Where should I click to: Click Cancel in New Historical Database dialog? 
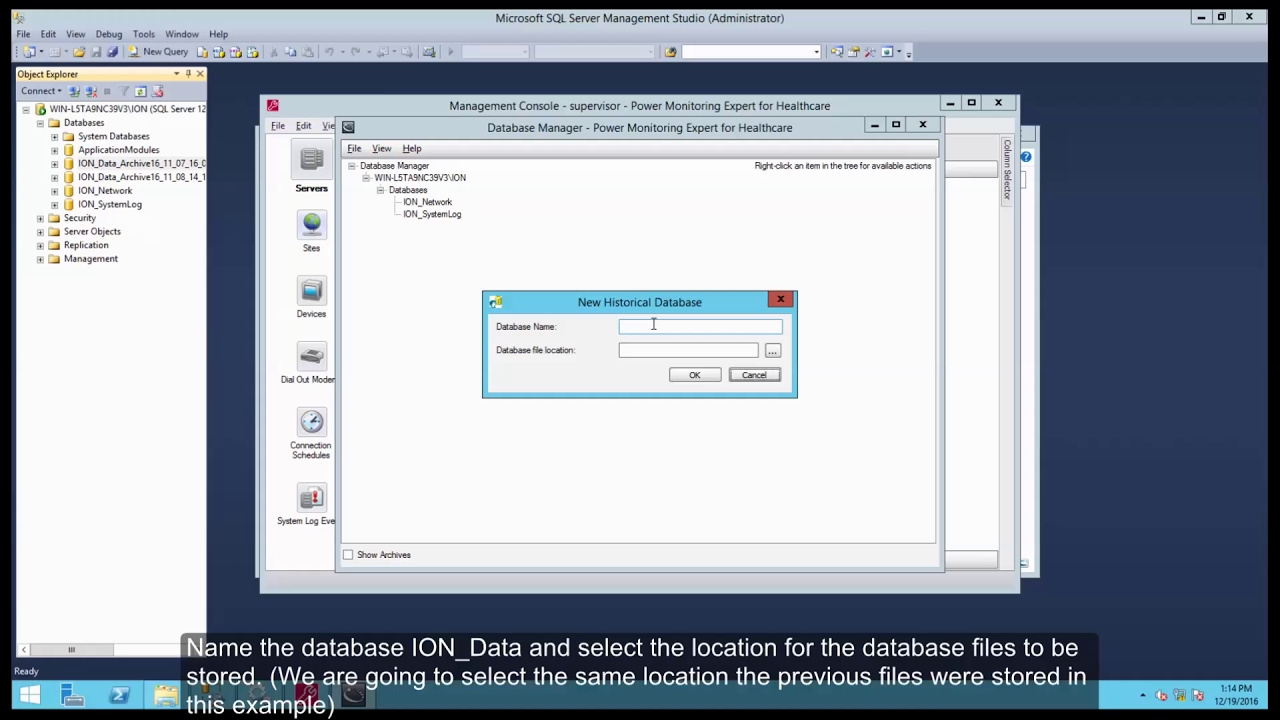pyautogui.click(x=754, y=375)
